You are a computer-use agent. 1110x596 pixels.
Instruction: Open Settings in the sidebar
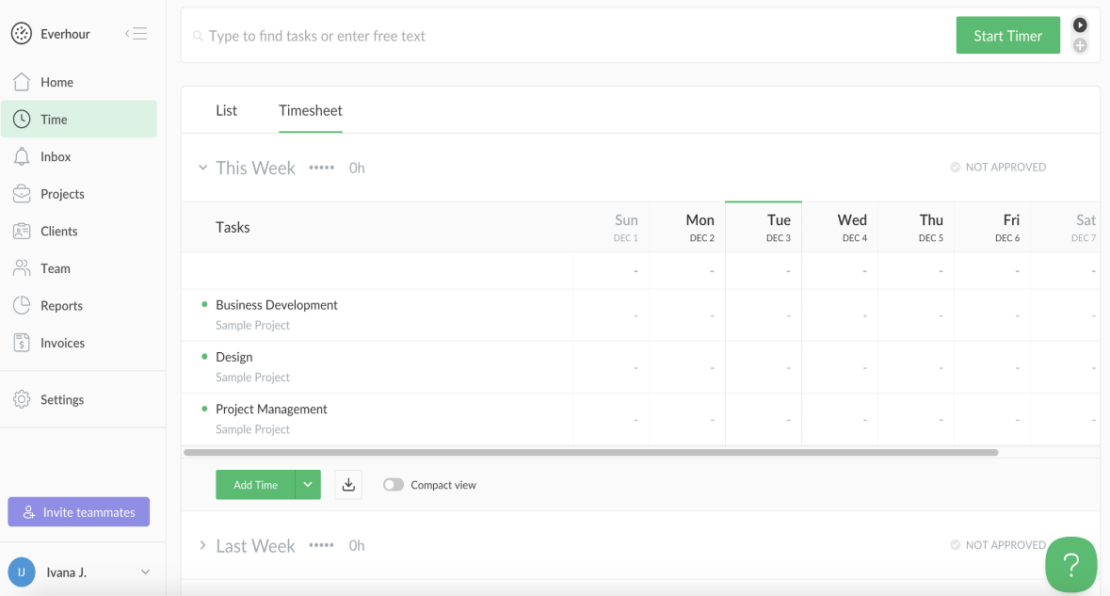pos(79,399)
